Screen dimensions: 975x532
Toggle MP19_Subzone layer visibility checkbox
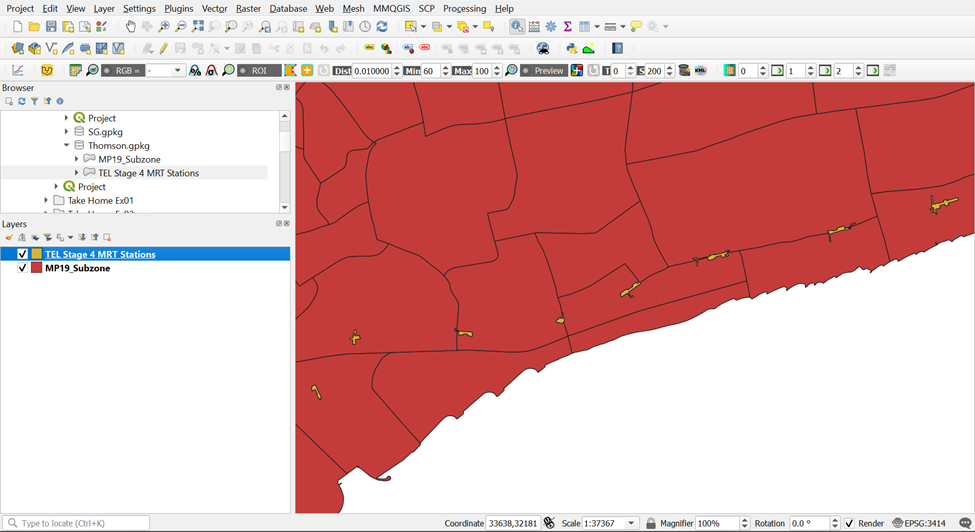[x=23, y=269]
